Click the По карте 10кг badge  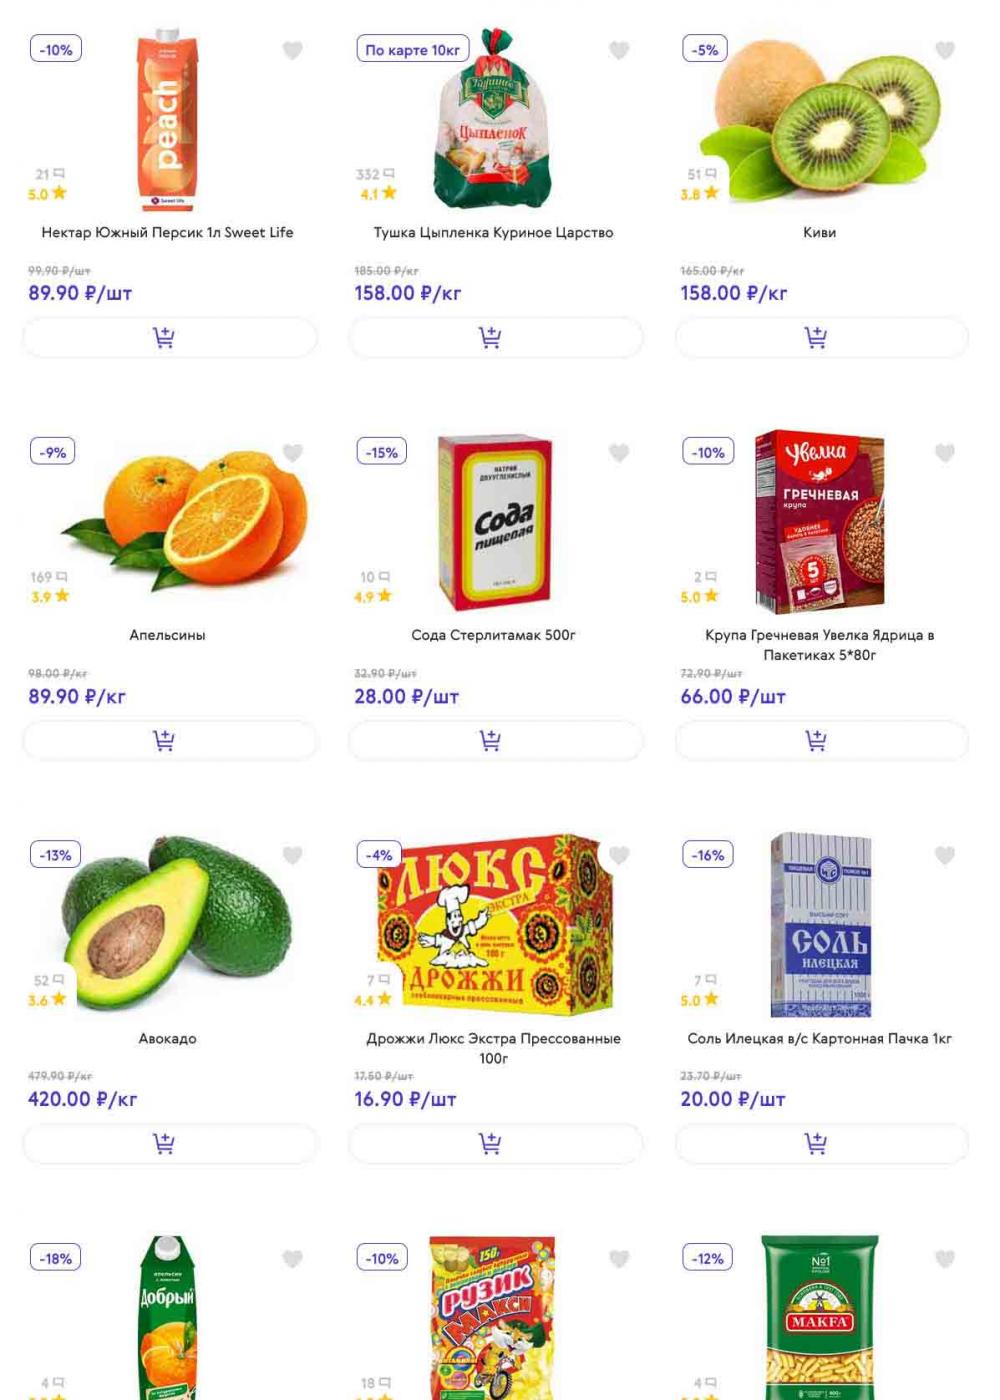[413, 49]
